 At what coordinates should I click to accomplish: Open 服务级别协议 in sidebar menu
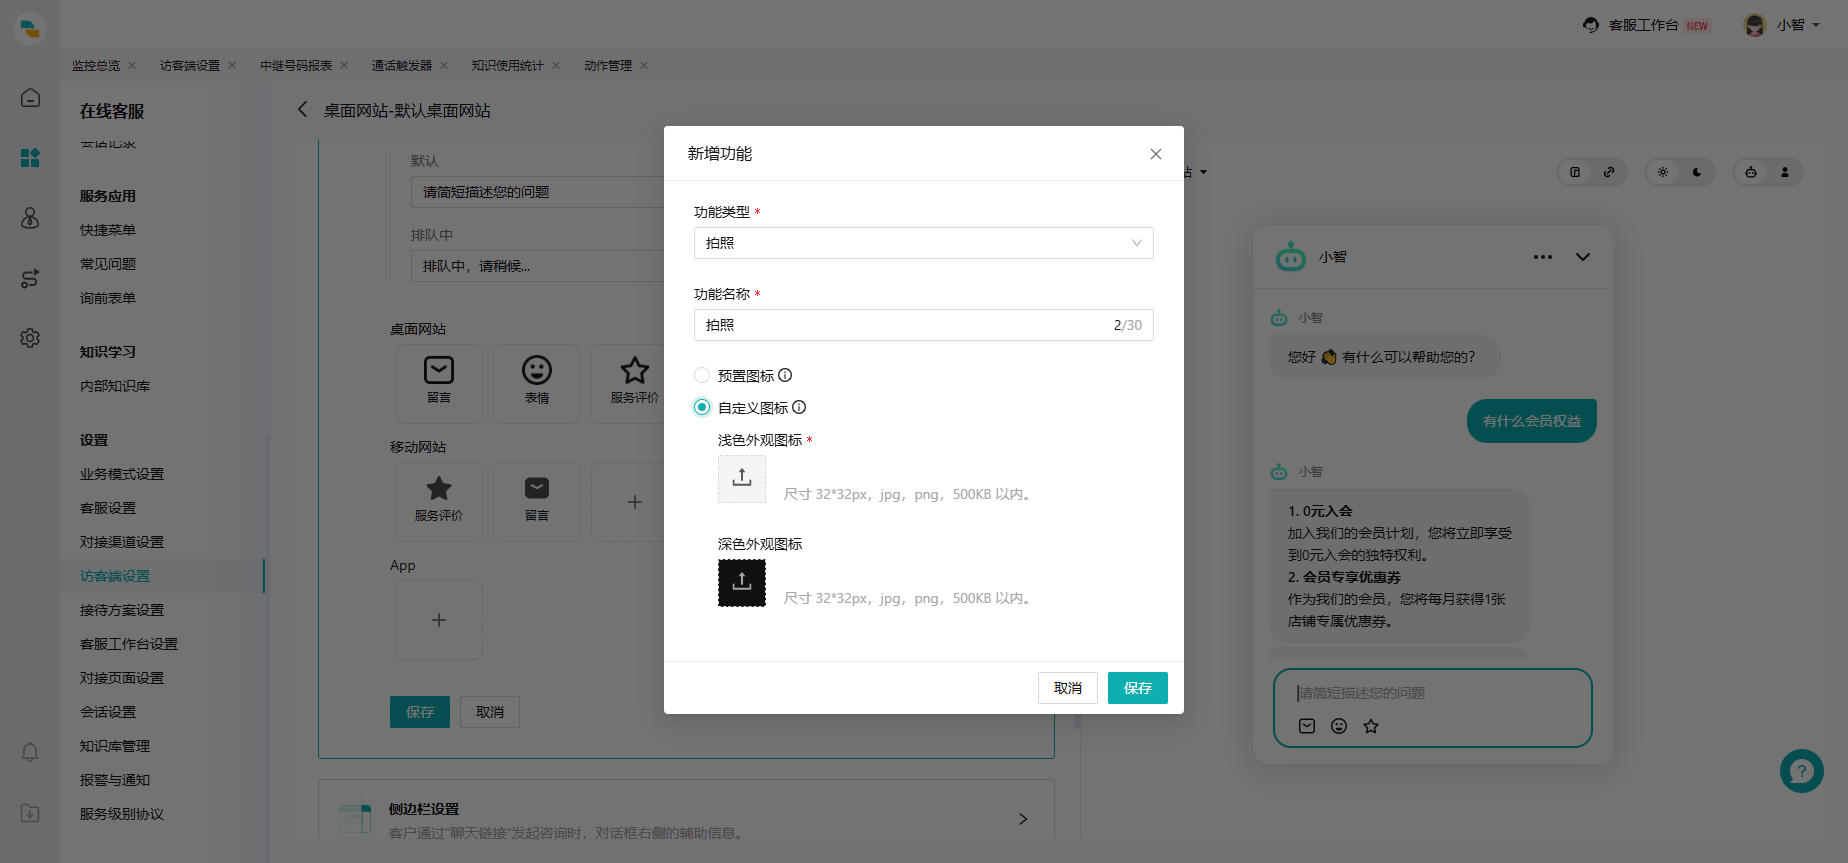click(122, 814)
